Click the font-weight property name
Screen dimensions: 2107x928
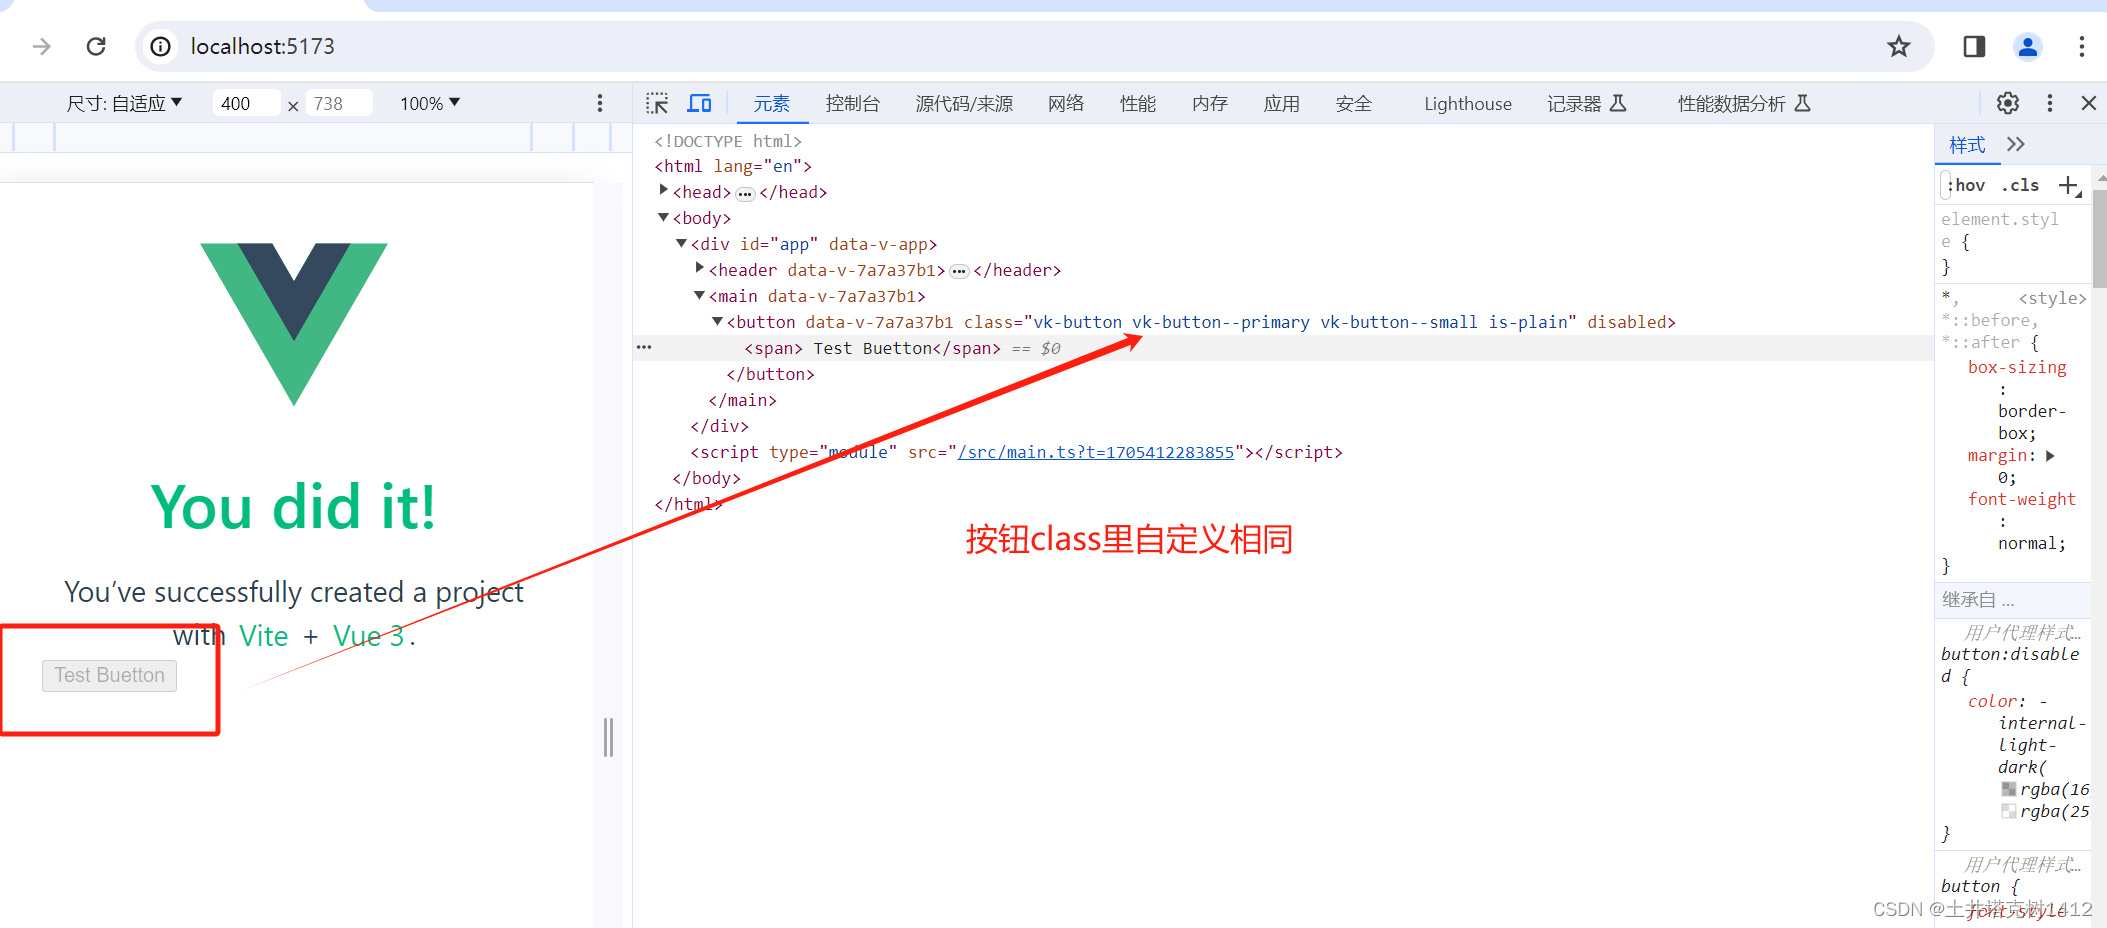[2021, 499]
